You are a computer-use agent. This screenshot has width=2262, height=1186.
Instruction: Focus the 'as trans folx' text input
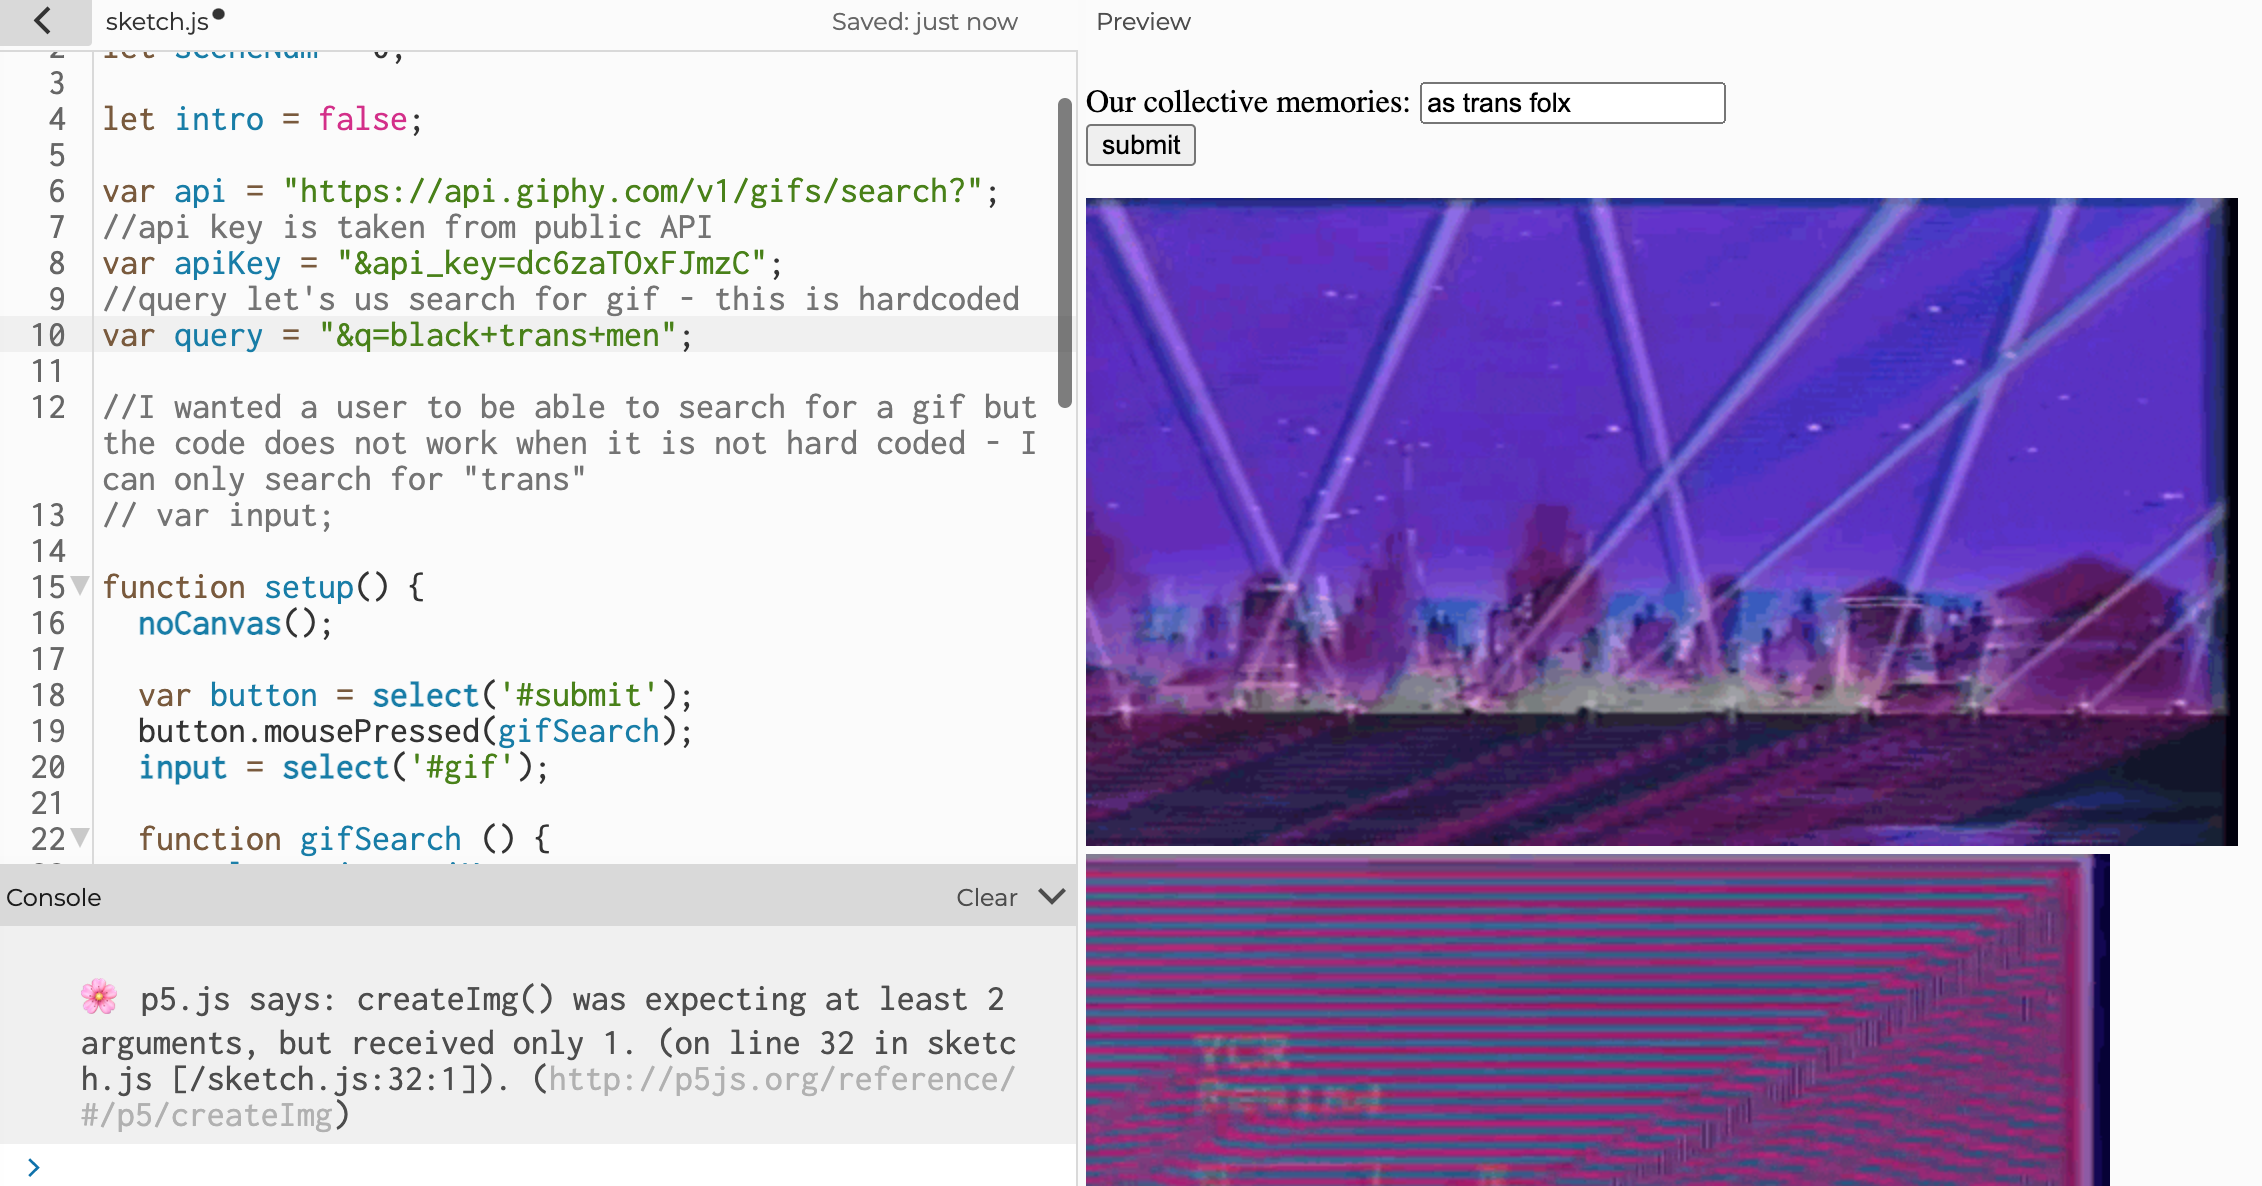(1572, 103)
